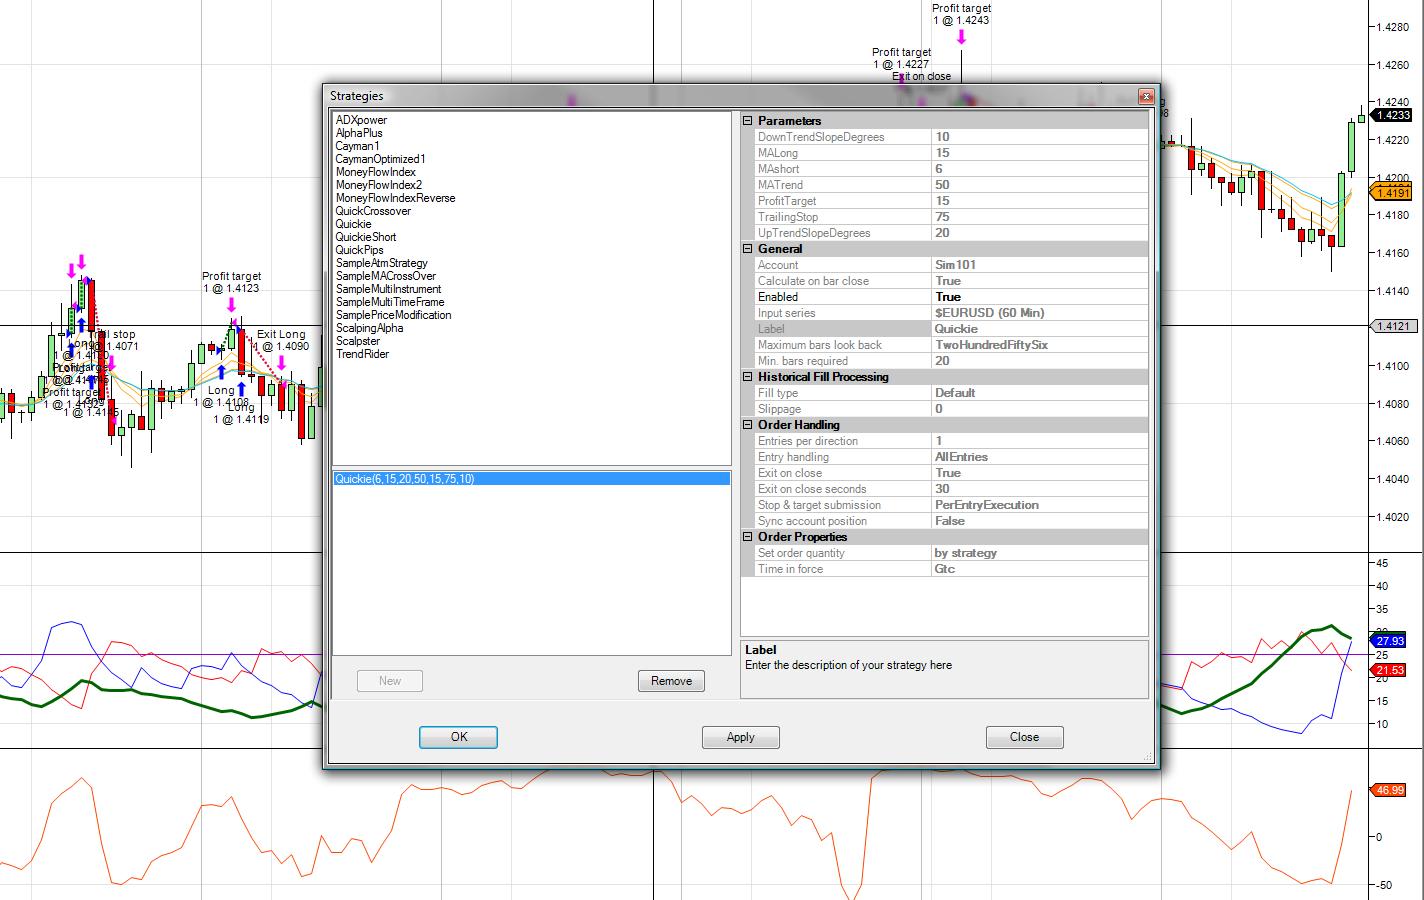The width and height of the screenshot is (1424, 900).
Task: Open the Maximum bars look back dropdown
Action: (1040, 345)
